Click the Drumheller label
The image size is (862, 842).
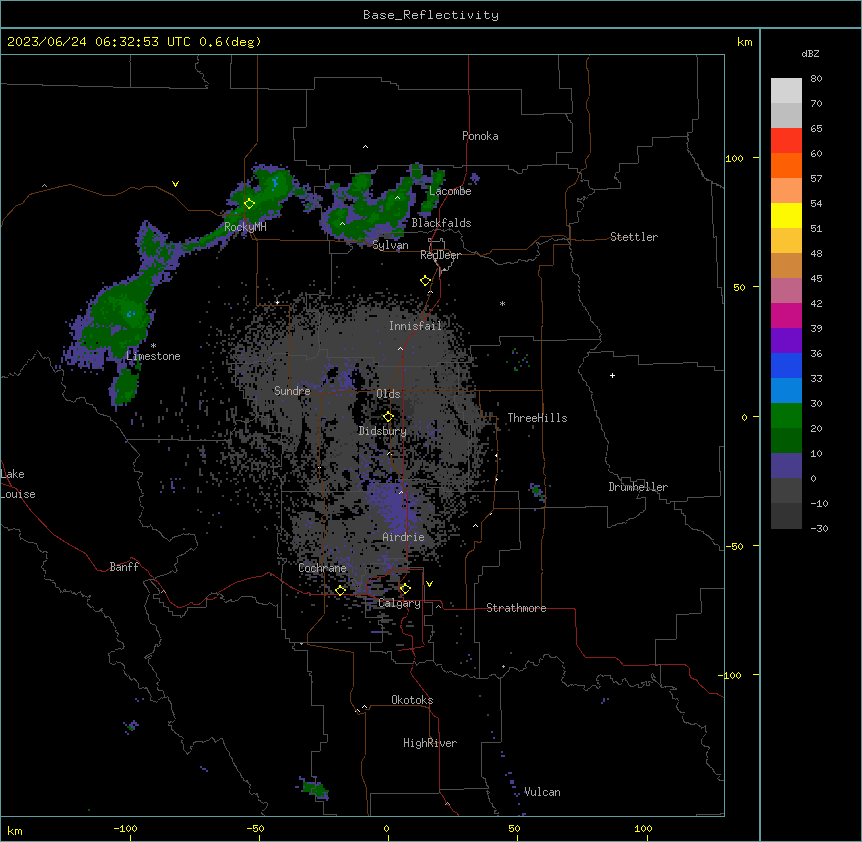(638, 487)
